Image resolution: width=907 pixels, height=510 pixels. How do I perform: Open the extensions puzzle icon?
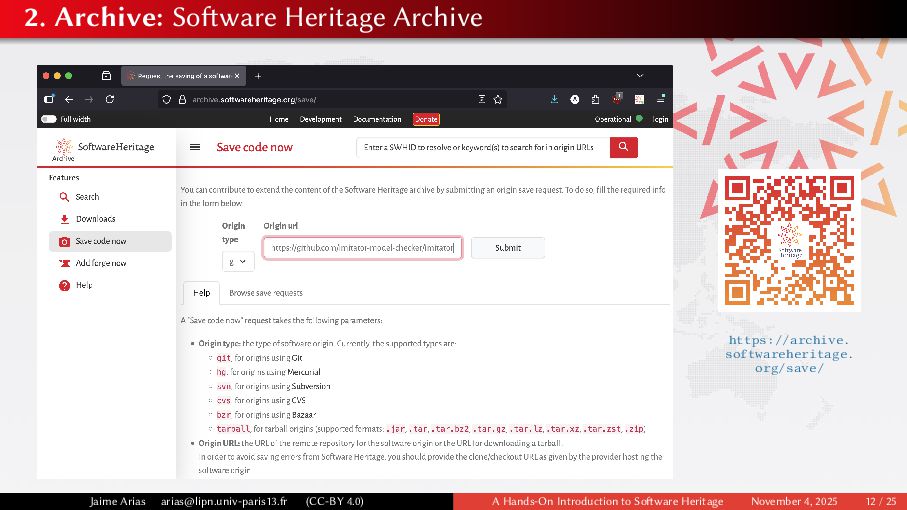tap(595, 99)
